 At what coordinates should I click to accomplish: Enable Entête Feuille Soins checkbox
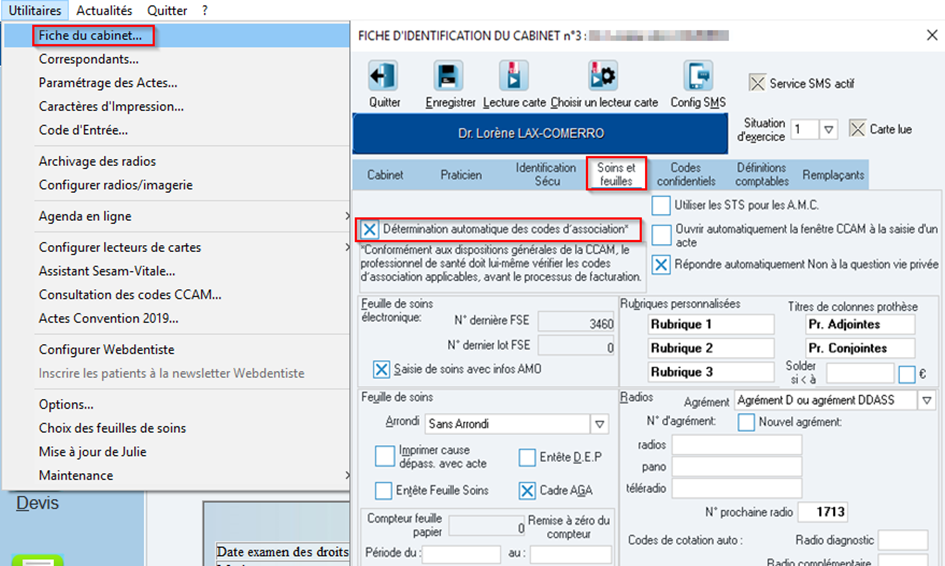(x=383, y=491)
